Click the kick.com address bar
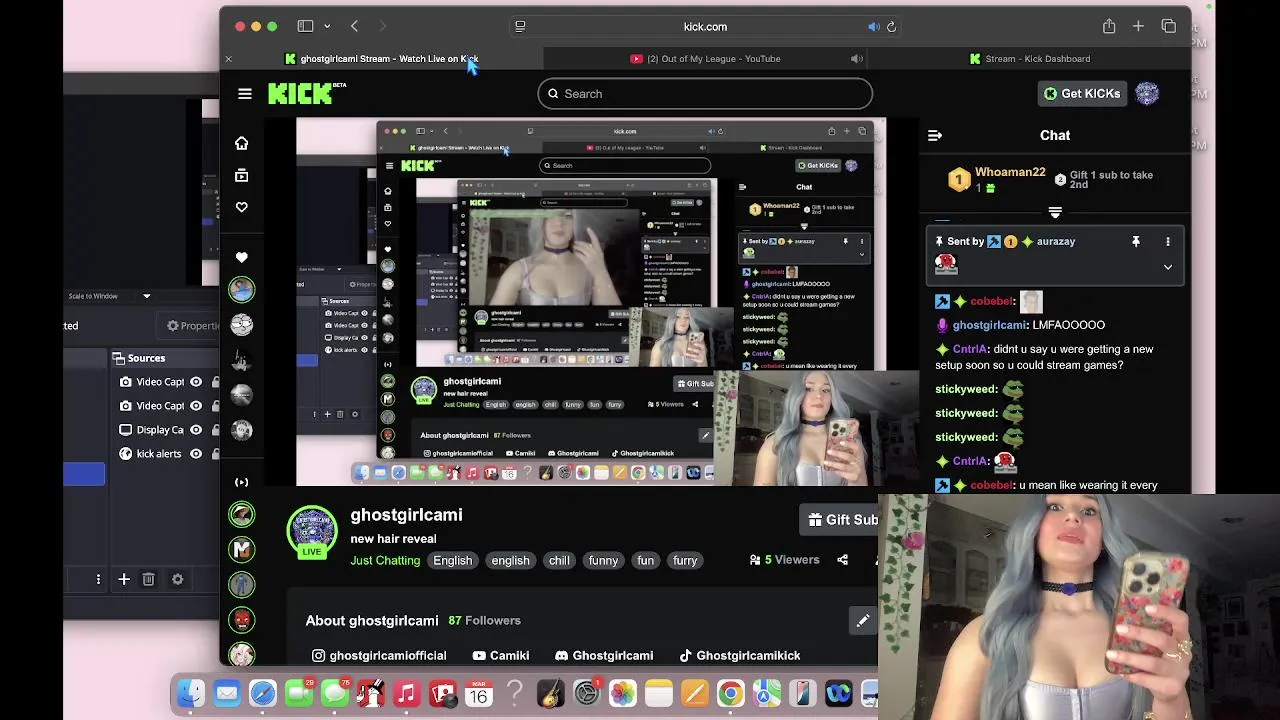The image size is (1280, 720). [x=705, y=27]
